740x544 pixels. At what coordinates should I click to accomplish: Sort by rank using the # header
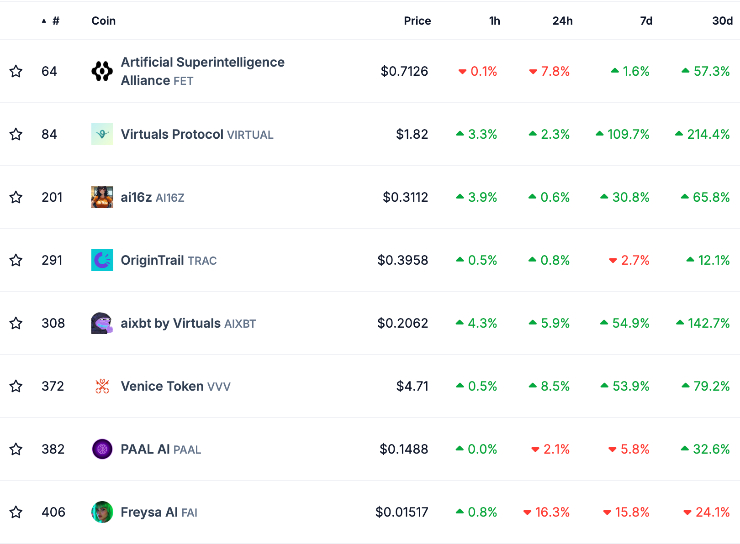55,21
